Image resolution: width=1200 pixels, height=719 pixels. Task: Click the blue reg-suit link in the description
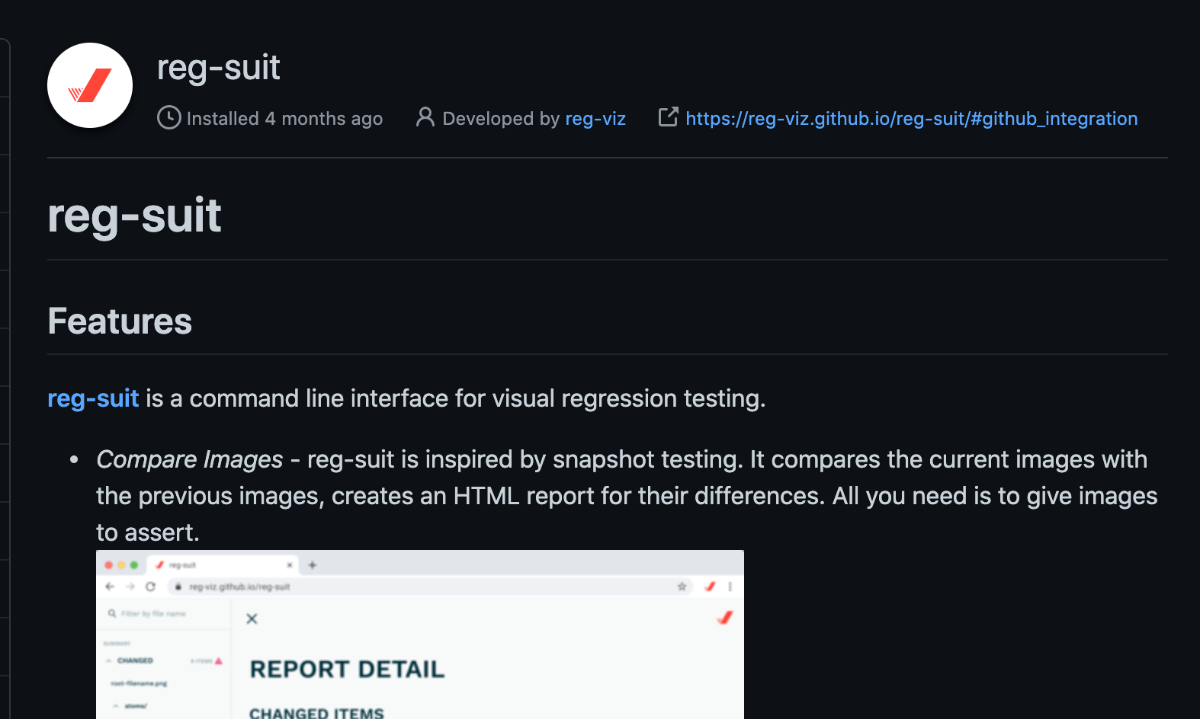click(93, 398)
